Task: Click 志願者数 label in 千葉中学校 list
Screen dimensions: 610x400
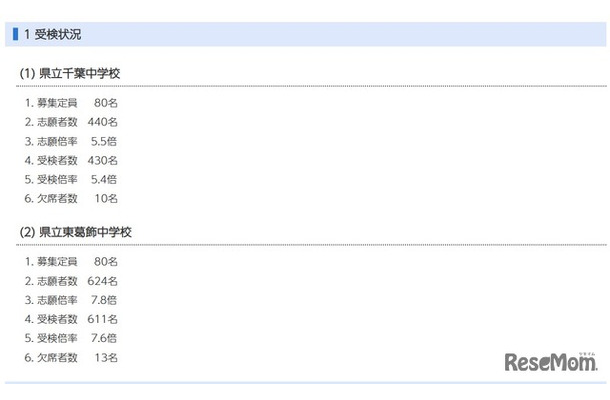Action: tap(58, 122)
